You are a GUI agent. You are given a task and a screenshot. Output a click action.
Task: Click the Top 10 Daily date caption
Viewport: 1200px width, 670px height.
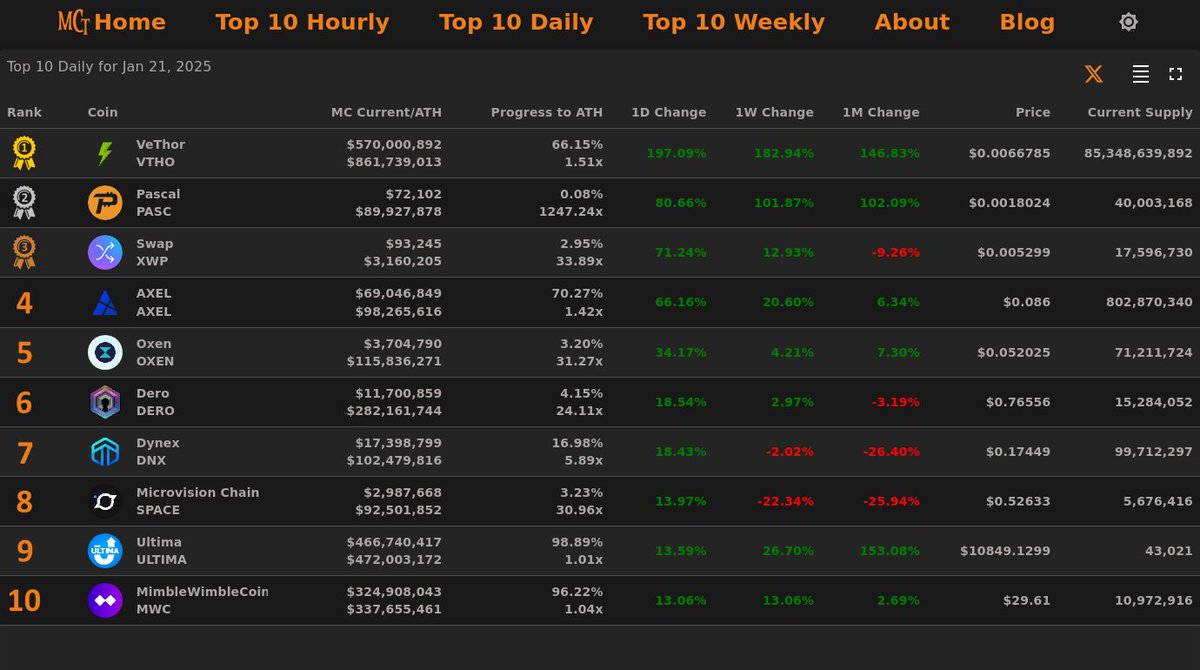point(109,67)
